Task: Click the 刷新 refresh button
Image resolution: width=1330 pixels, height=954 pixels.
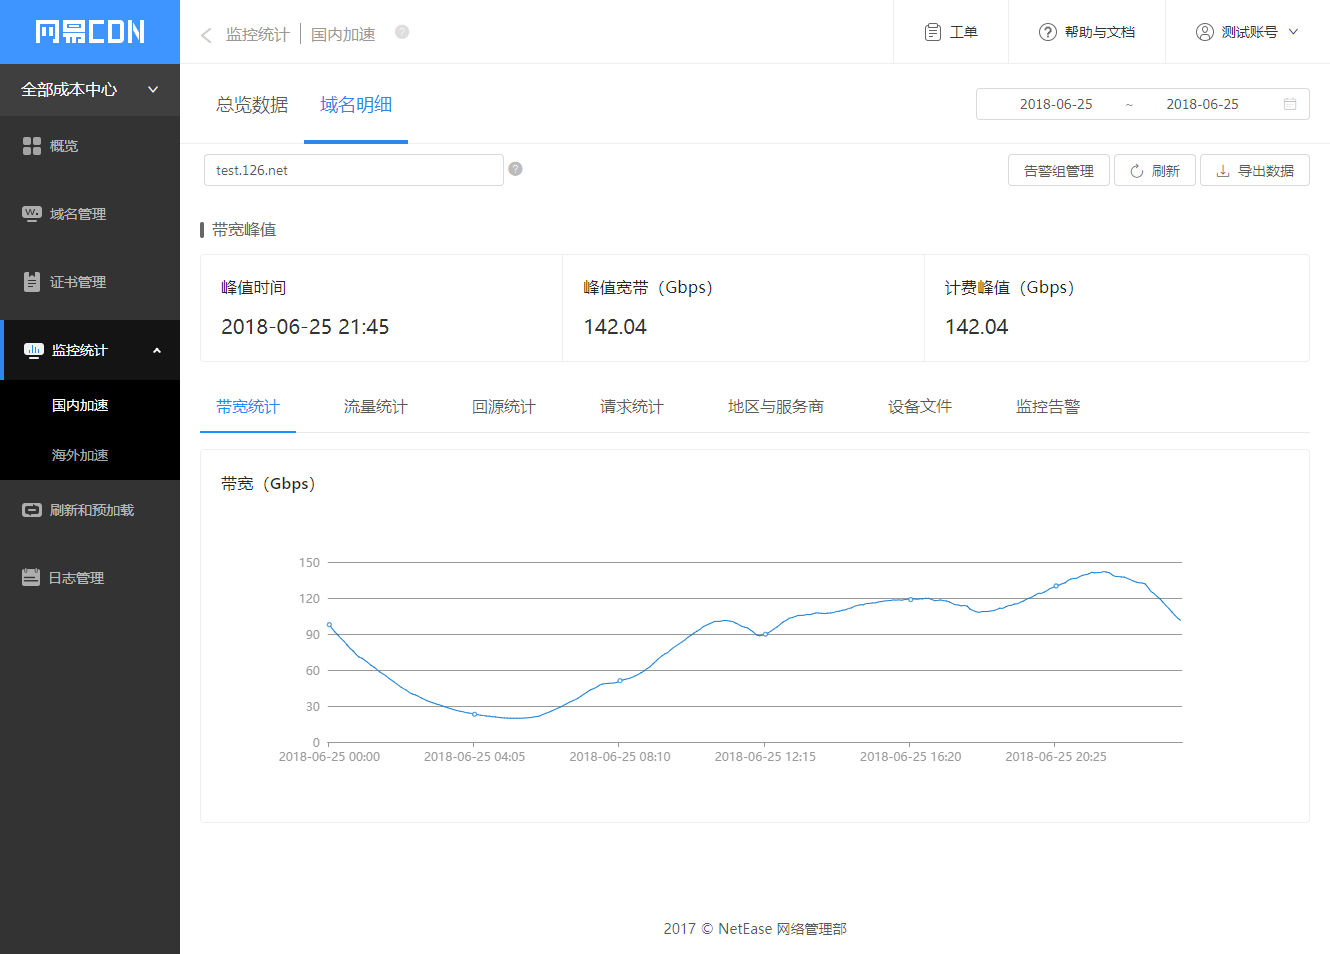Action: click(1155, 171)
